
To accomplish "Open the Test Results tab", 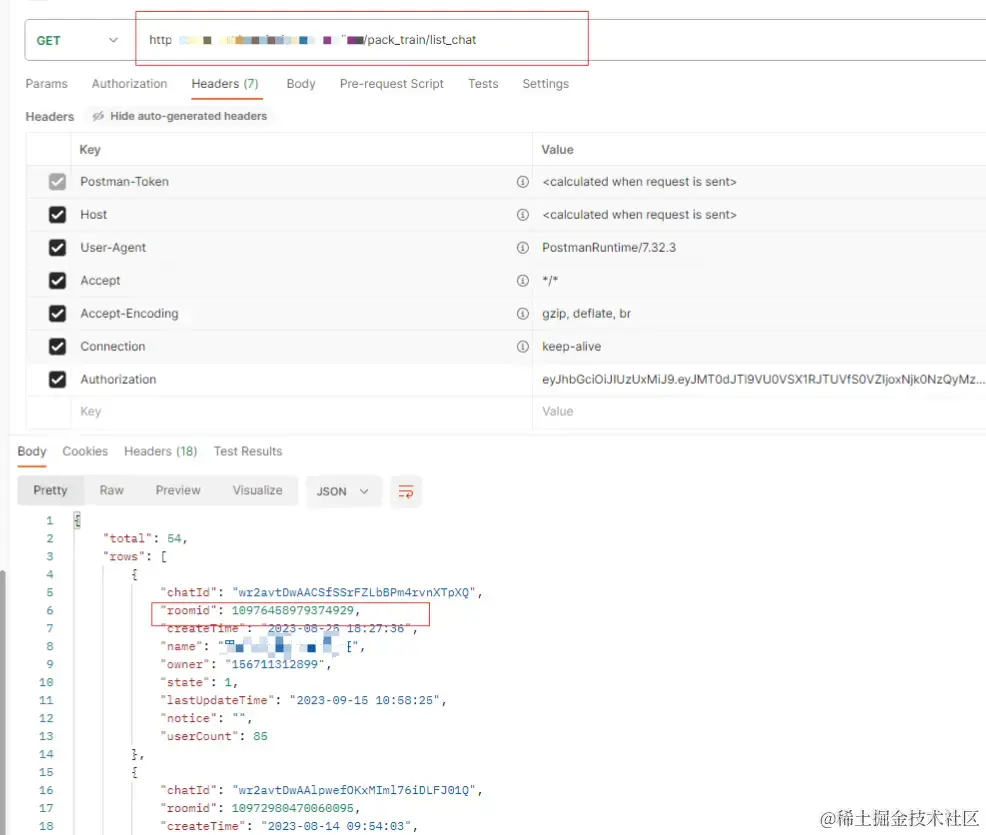I will pyautogui.click(x=248, y=451).
